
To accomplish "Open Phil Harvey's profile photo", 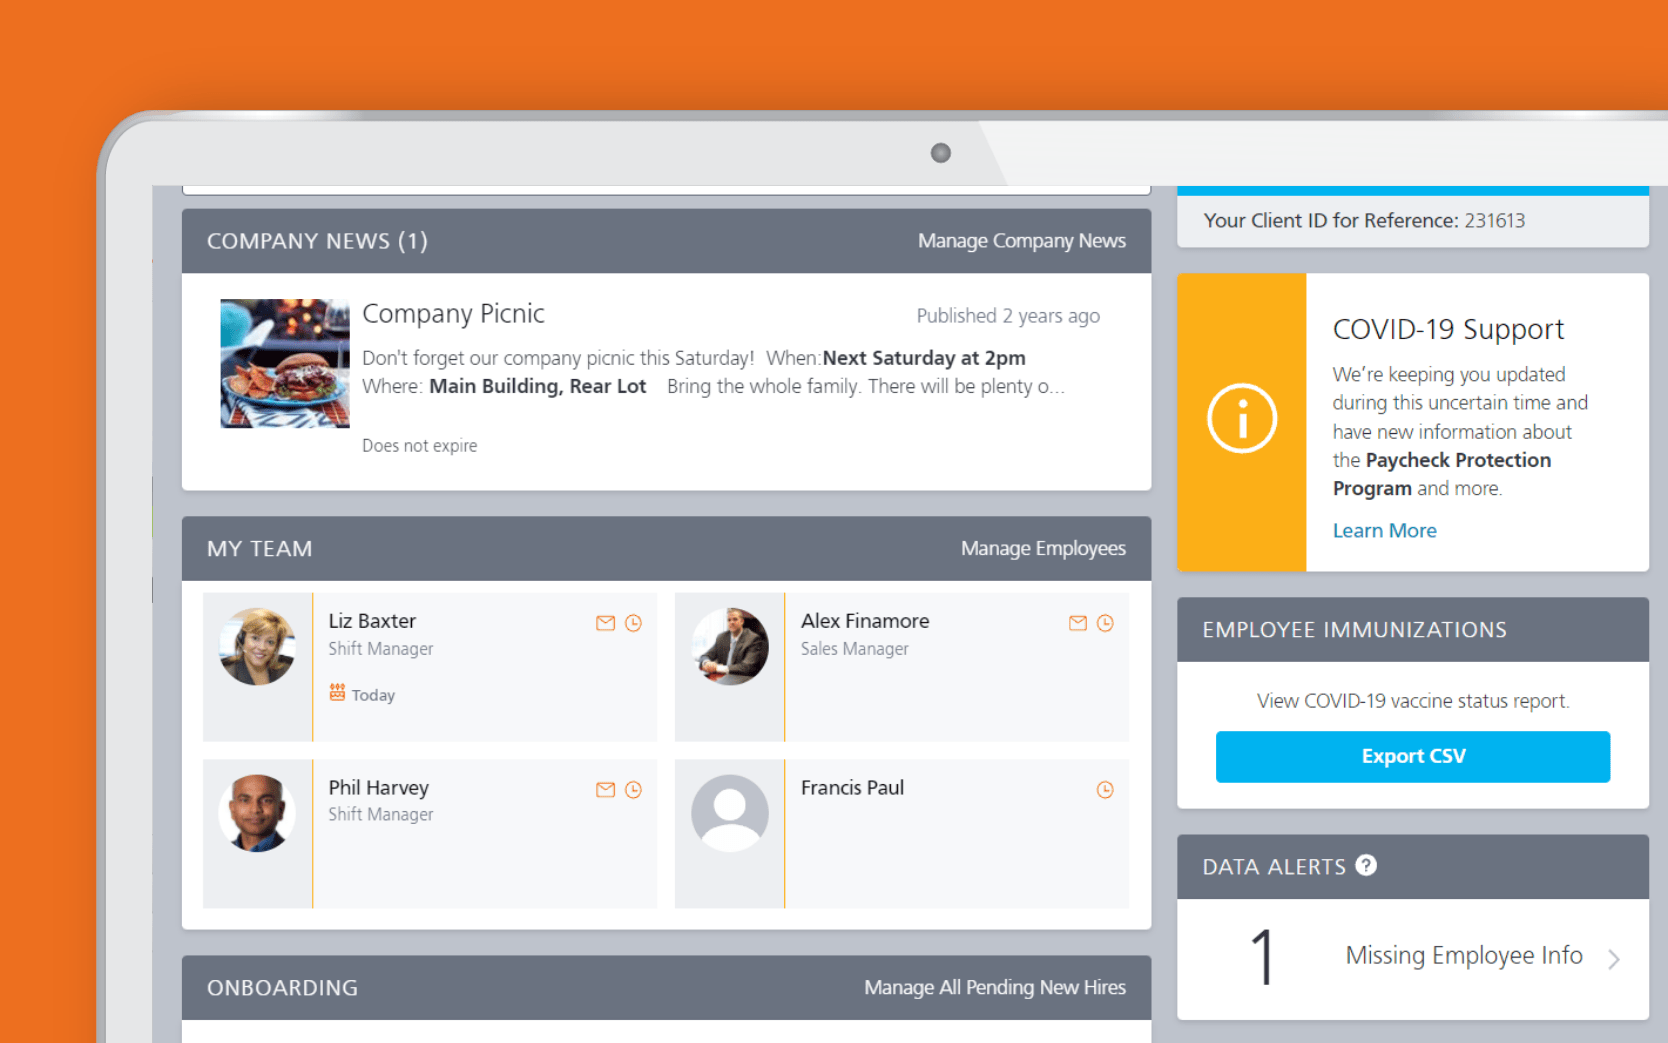I will pyautogui.click(x=257, y=813).
